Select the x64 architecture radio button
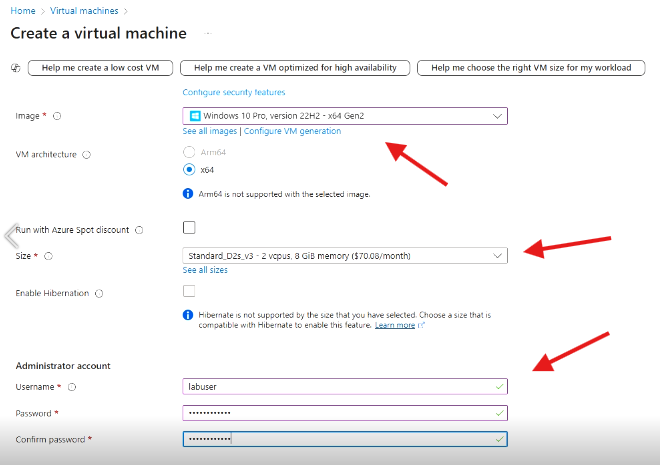660x465 pixels. point(189,170)
